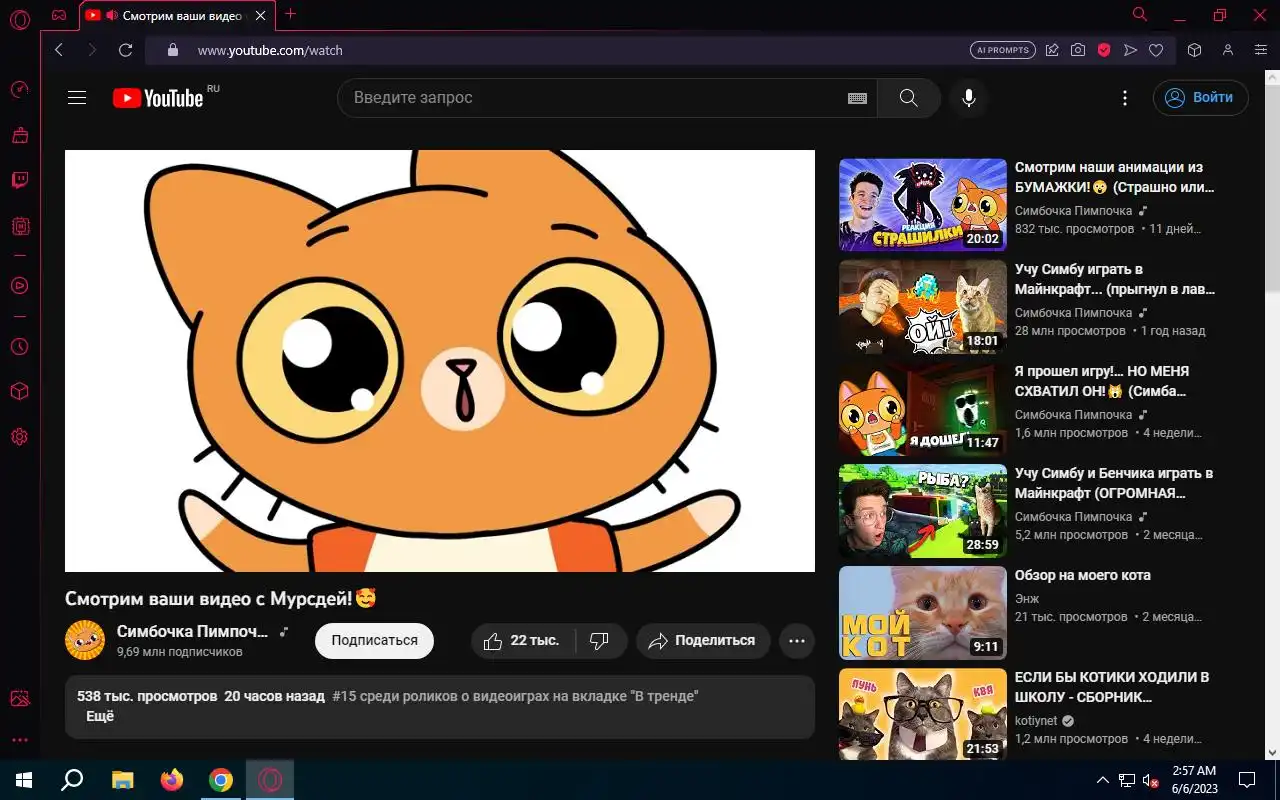
Task: Add page to bookmarks heart icon
Action: coord(1156,50)
